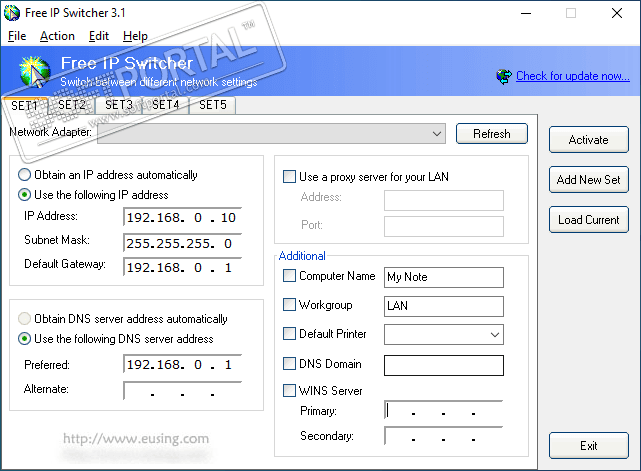Select Obtain an IP address automatically

108,175
